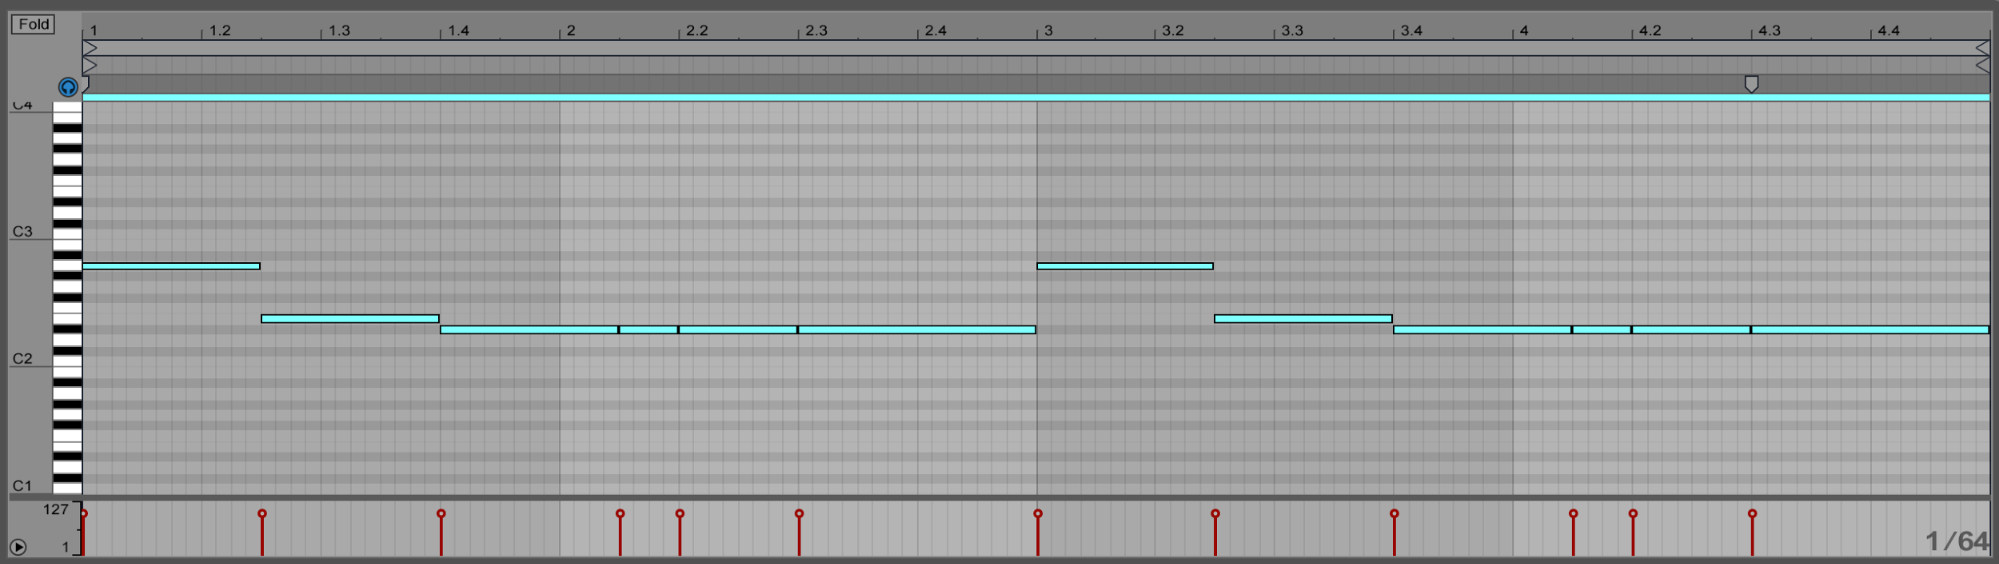Click the velocity marker between 2 and 2.2

pyautogui.click(x=620, y=514)
